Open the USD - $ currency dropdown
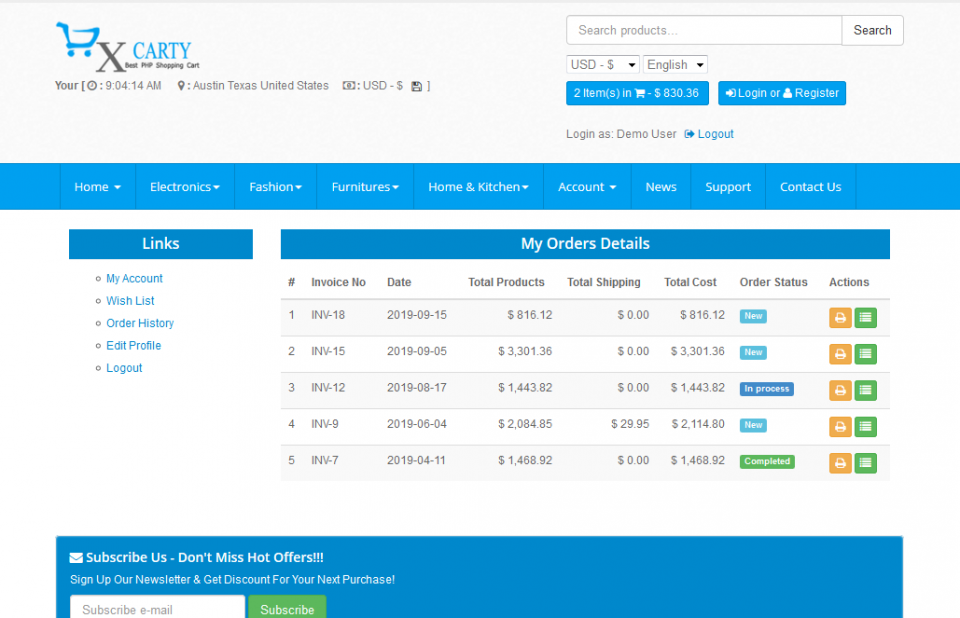This screenshot has height=618, width=960. pyautogui.click(x=602, y=64)
